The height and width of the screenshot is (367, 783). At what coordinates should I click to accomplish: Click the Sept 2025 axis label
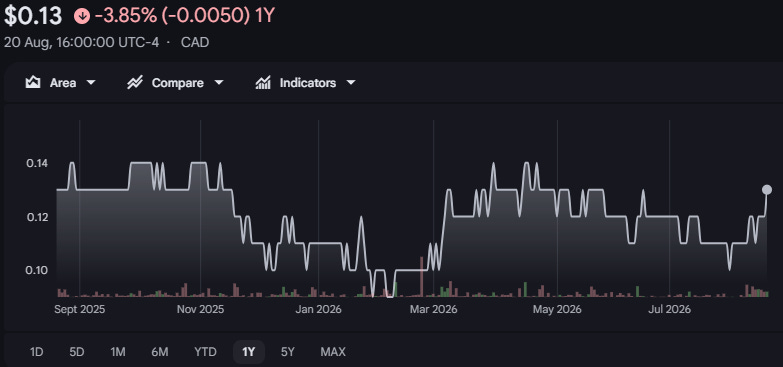pos(80,310)
